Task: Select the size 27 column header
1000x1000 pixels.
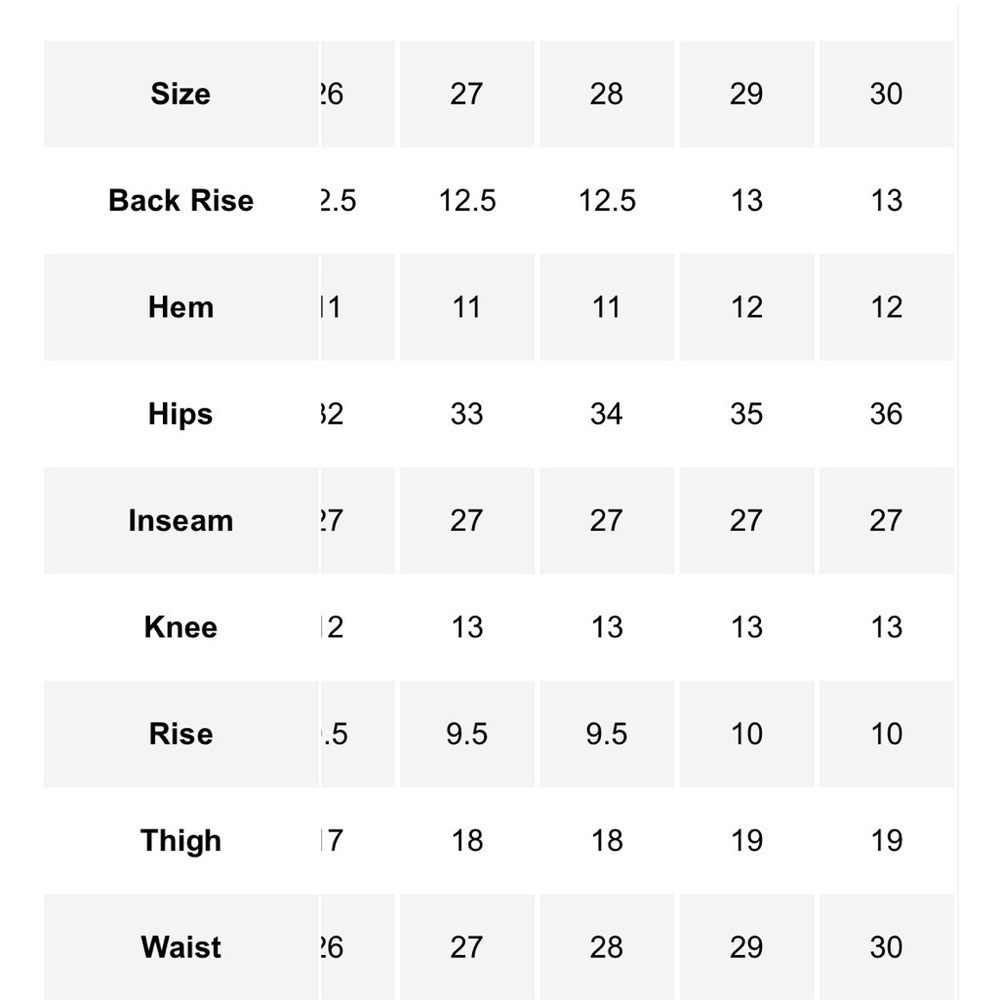Action: (x=467, y=94)
